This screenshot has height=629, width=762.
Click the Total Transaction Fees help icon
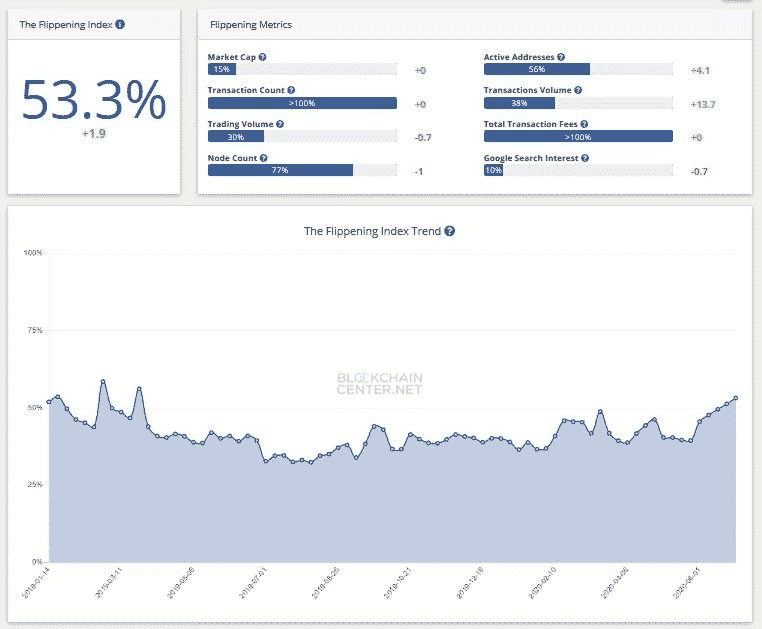(x=584, y=124)
